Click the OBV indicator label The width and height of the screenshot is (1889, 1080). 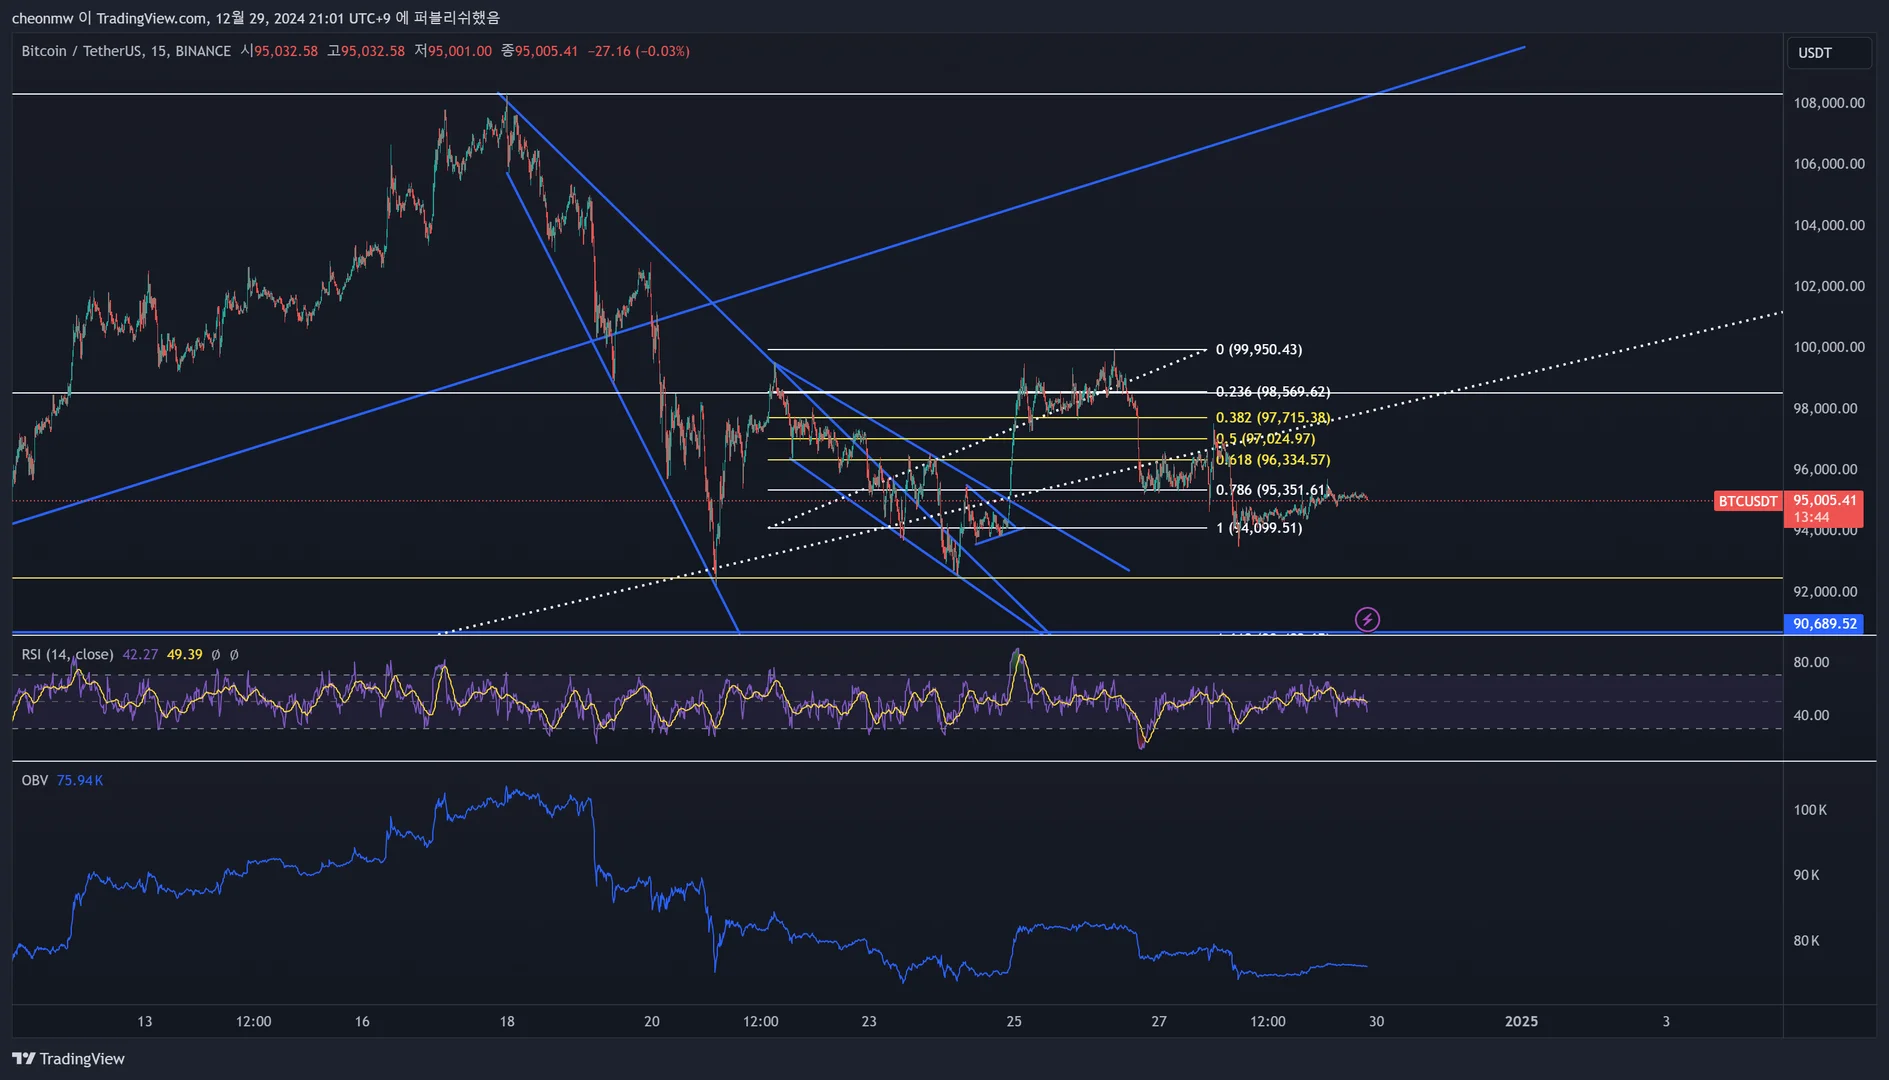click(x=35, y=780)
